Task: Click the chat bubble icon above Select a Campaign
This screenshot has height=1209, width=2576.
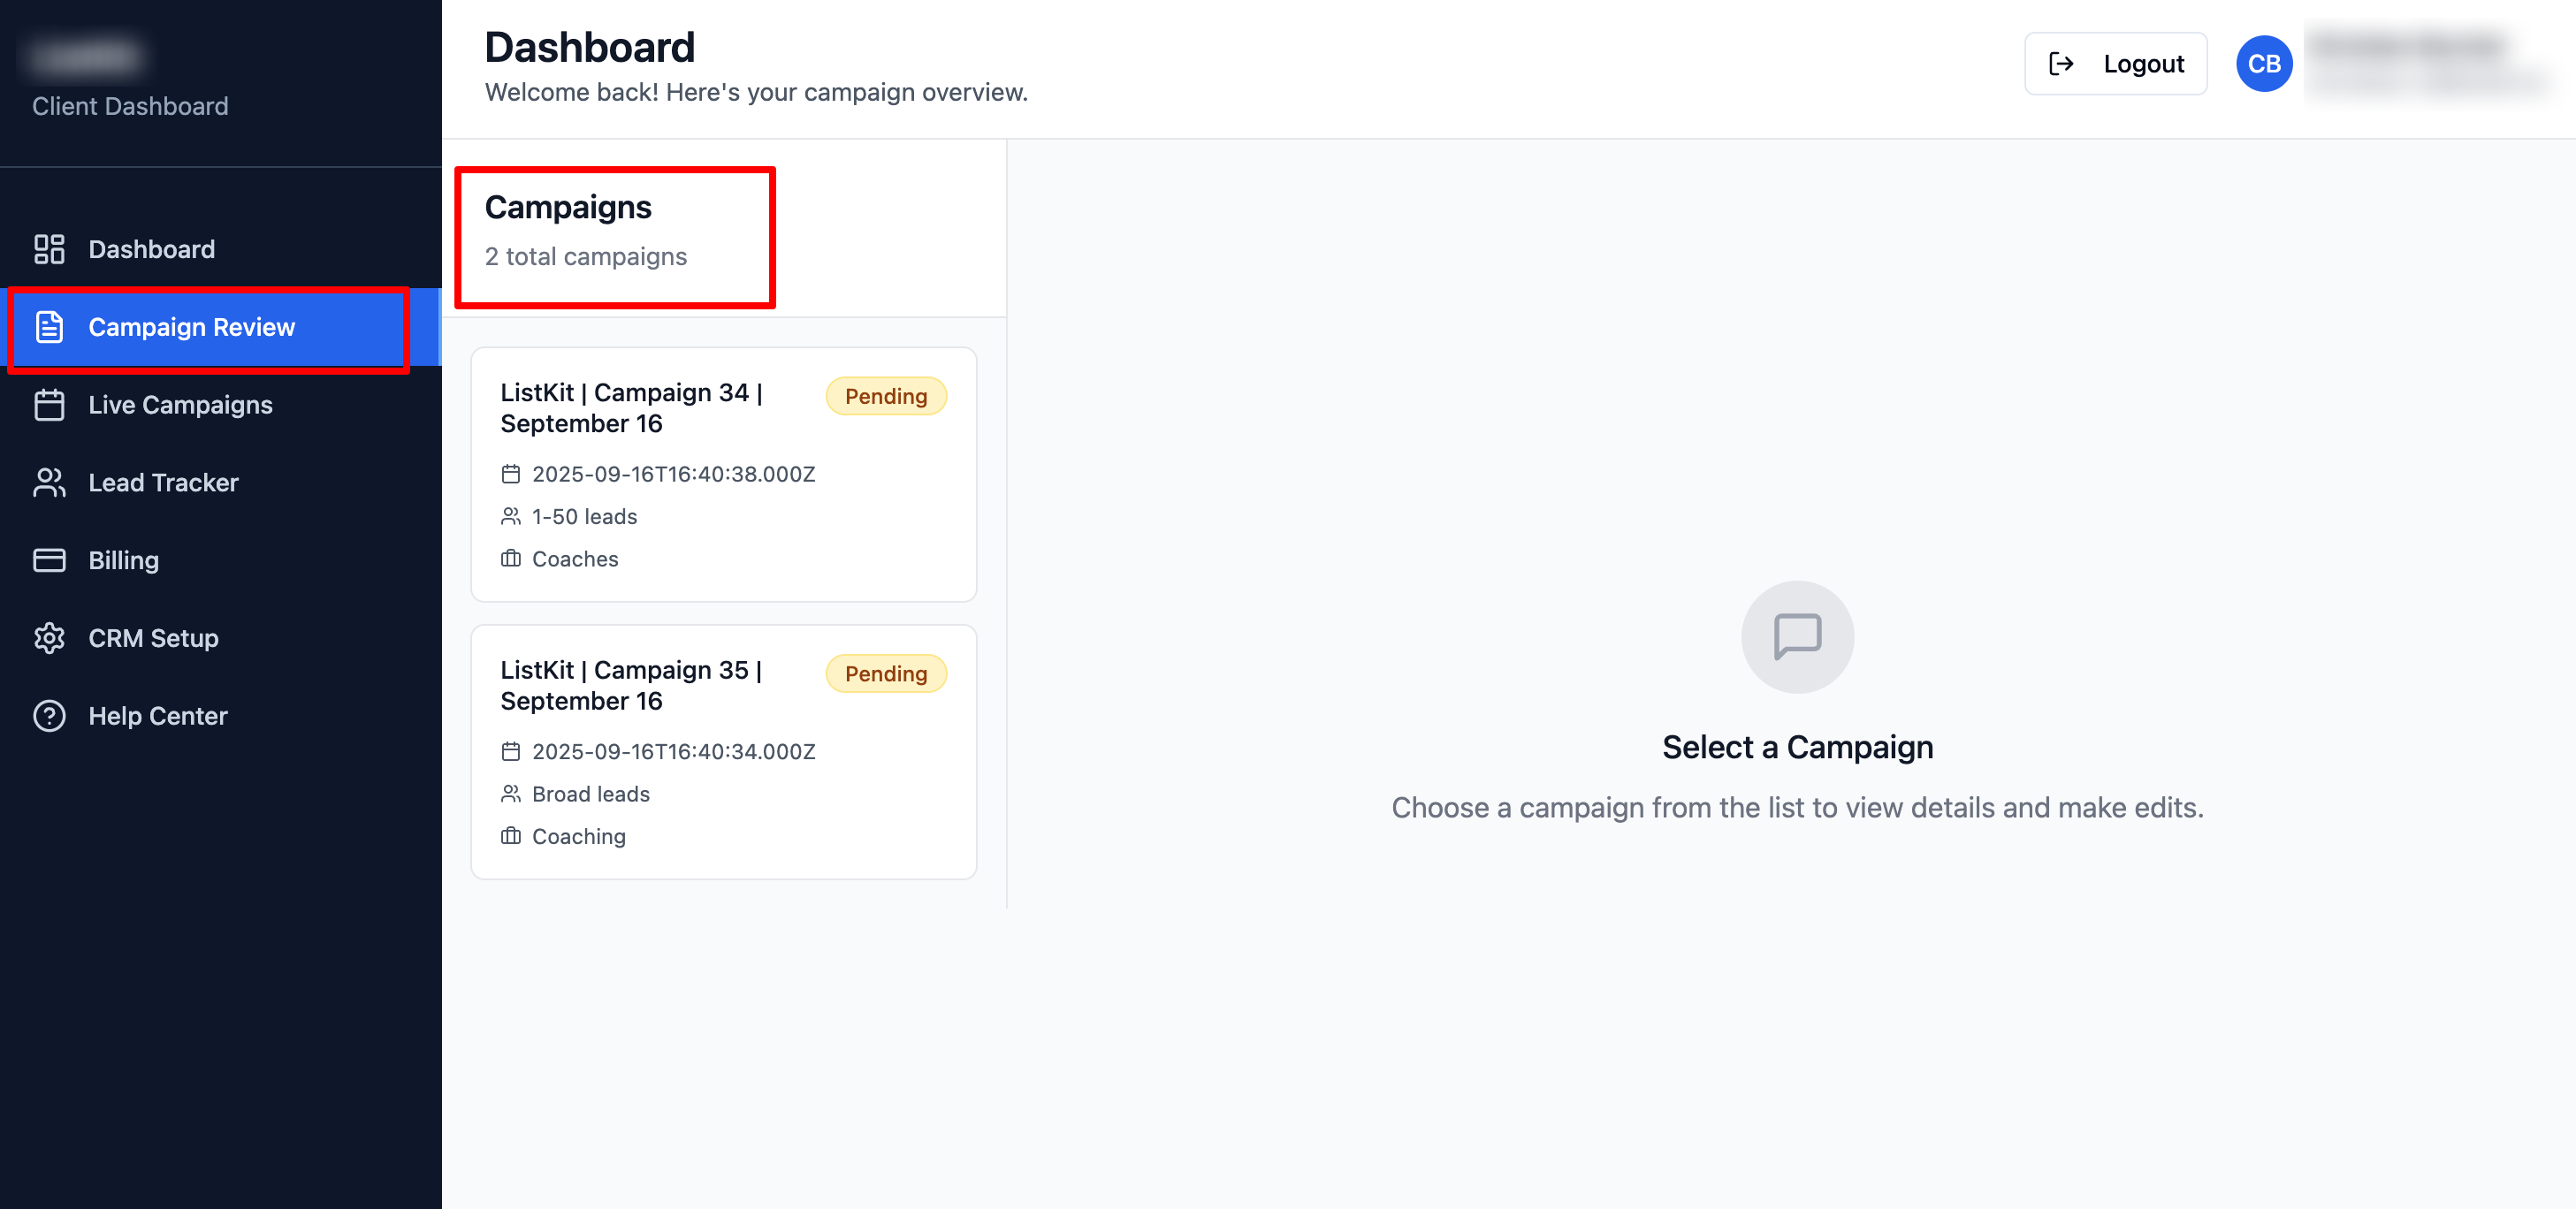Action: coord(1797,637)
